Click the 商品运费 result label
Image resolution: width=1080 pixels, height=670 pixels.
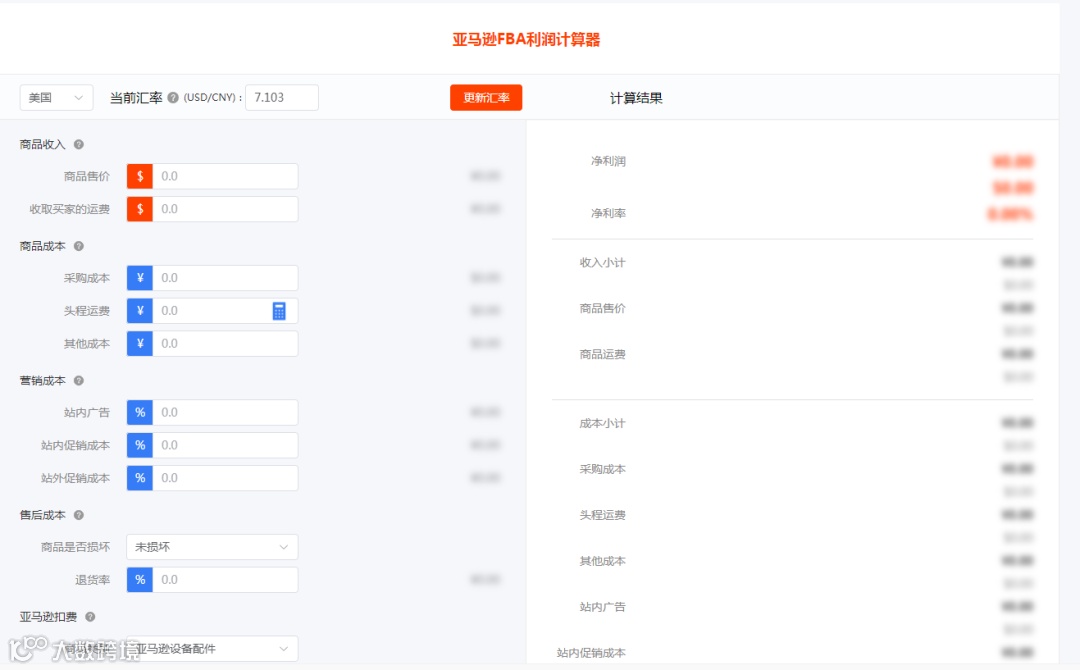(603, 355)
